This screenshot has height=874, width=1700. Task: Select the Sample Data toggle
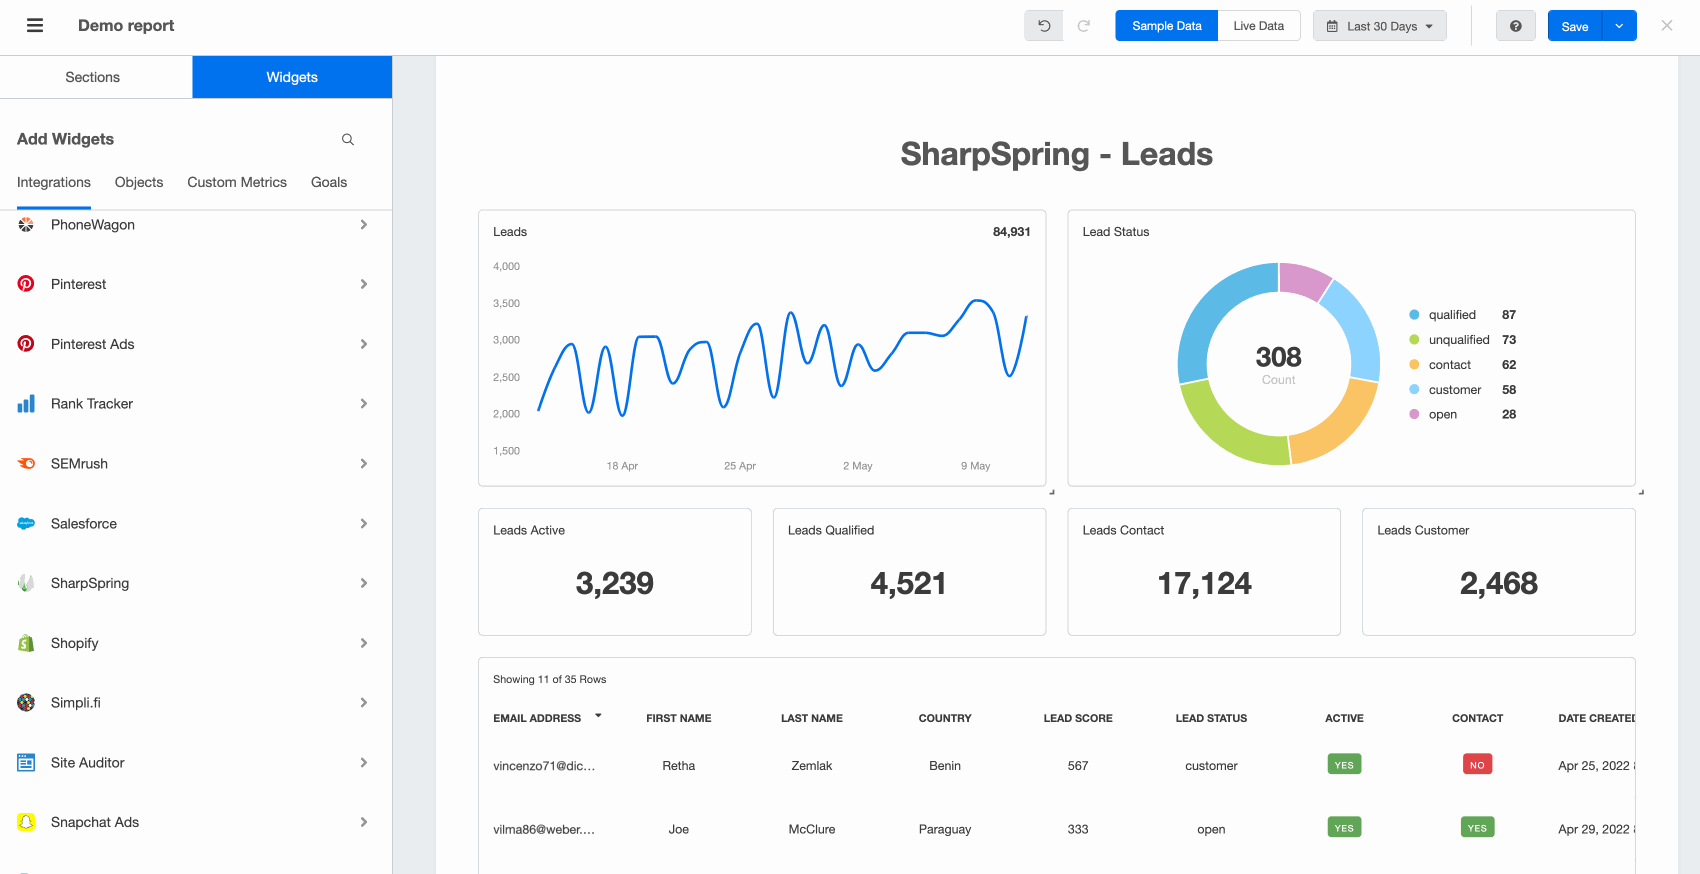(1166, 26)
